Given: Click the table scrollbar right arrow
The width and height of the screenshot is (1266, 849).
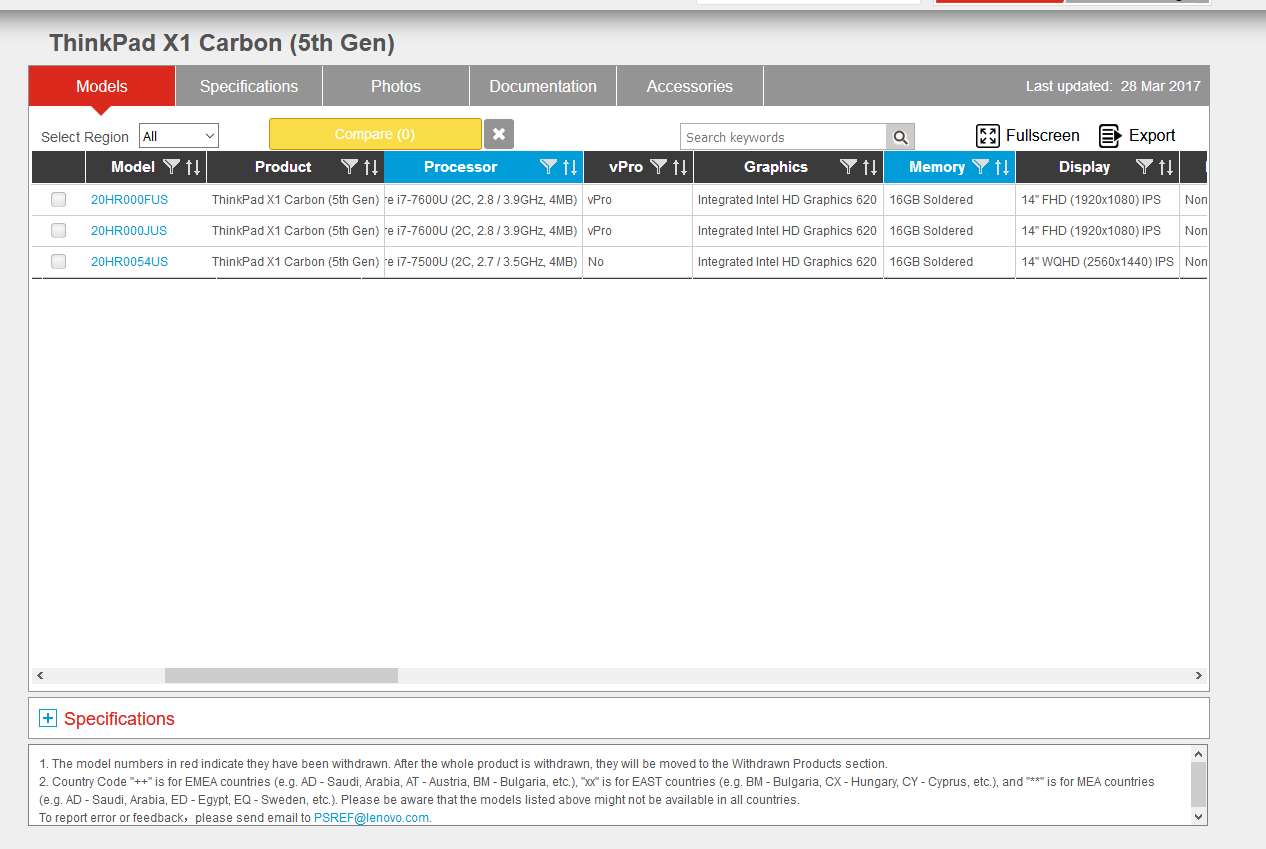Looking at the screenshot, I should click(x=1198, y=676).
